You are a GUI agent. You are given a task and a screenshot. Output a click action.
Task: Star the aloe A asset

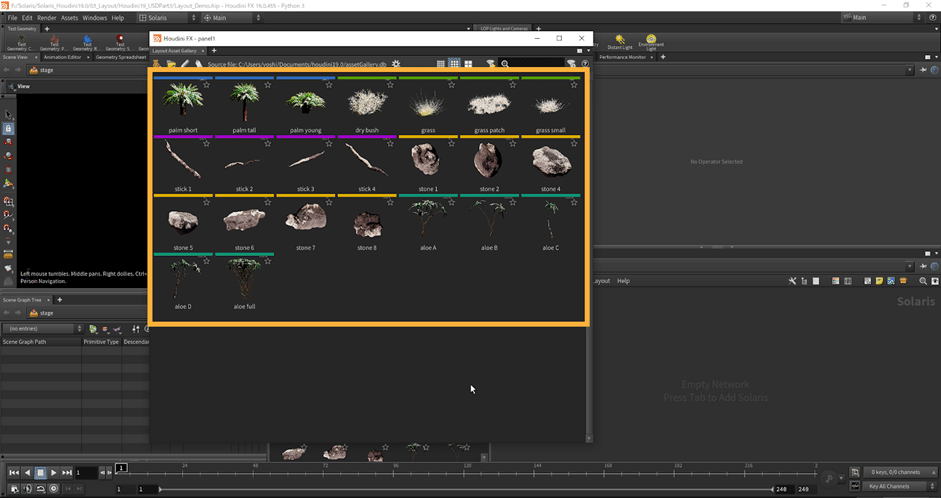[x=451, y=202]
